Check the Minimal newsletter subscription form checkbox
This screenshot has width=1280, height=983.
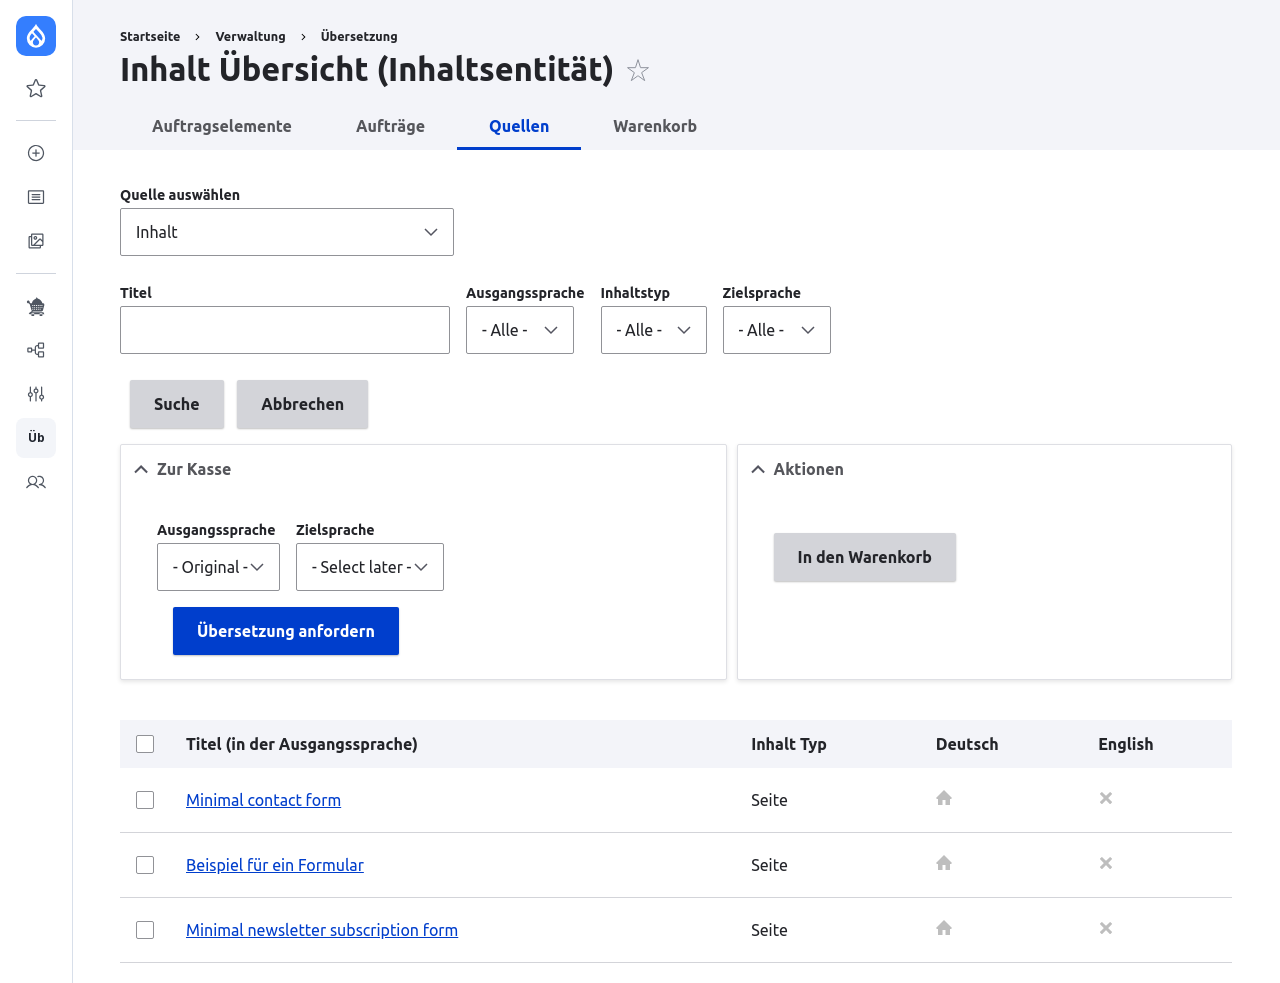point(145,930)
